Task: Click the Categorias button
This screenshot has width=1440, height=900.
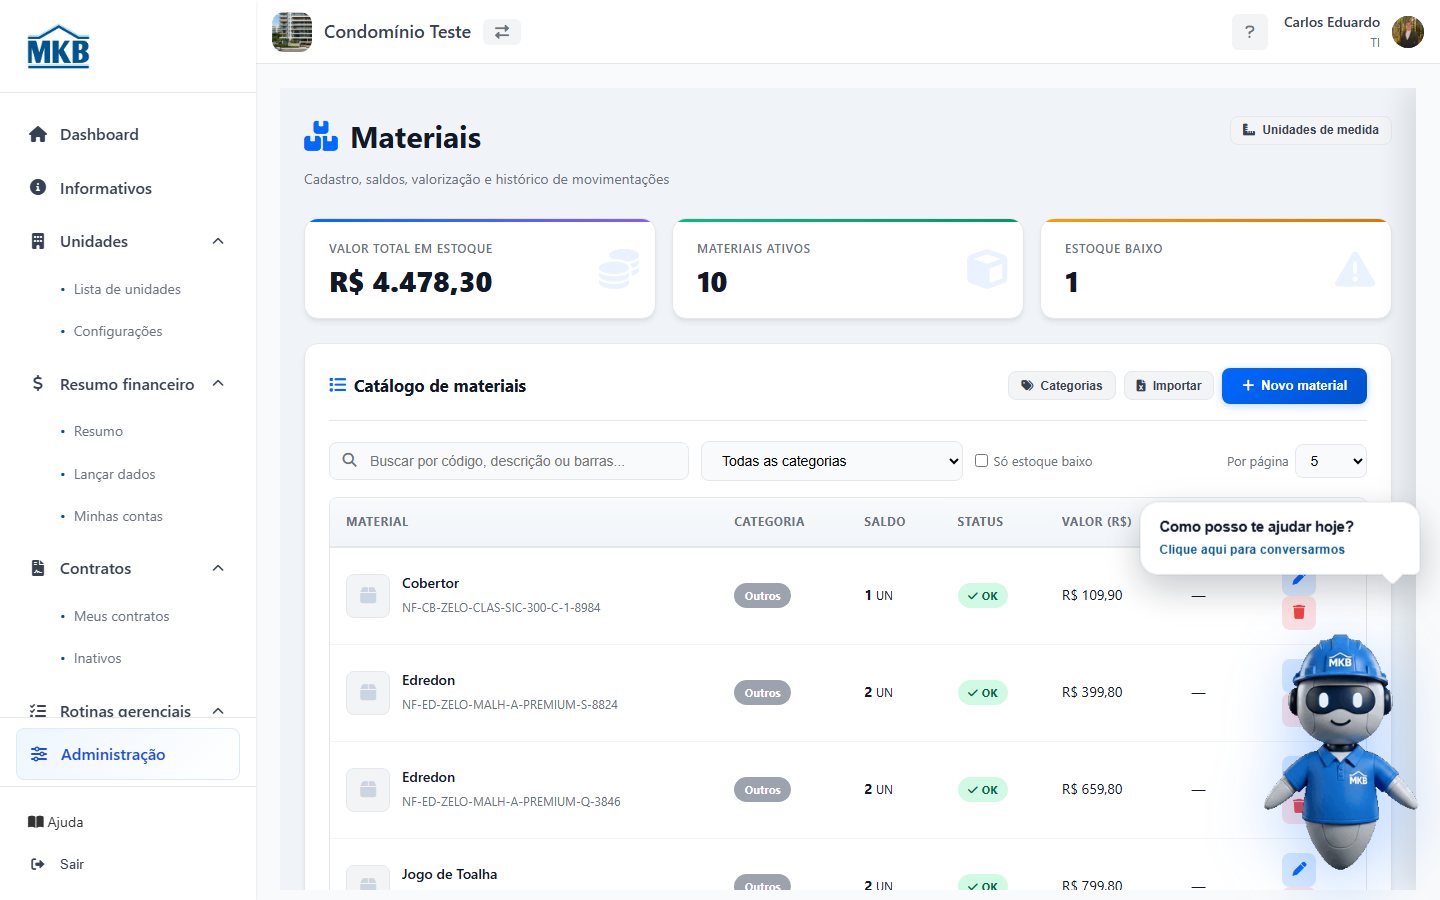Action: pyautogui.click(x=1061, y=385)
